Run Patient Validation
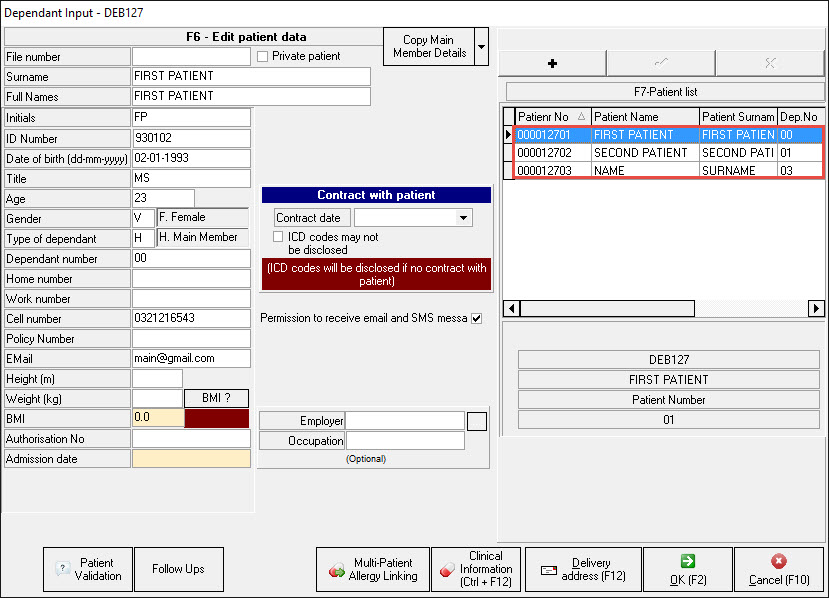The height and width of the screenshot is (598, 829). (x=88, y=569)
